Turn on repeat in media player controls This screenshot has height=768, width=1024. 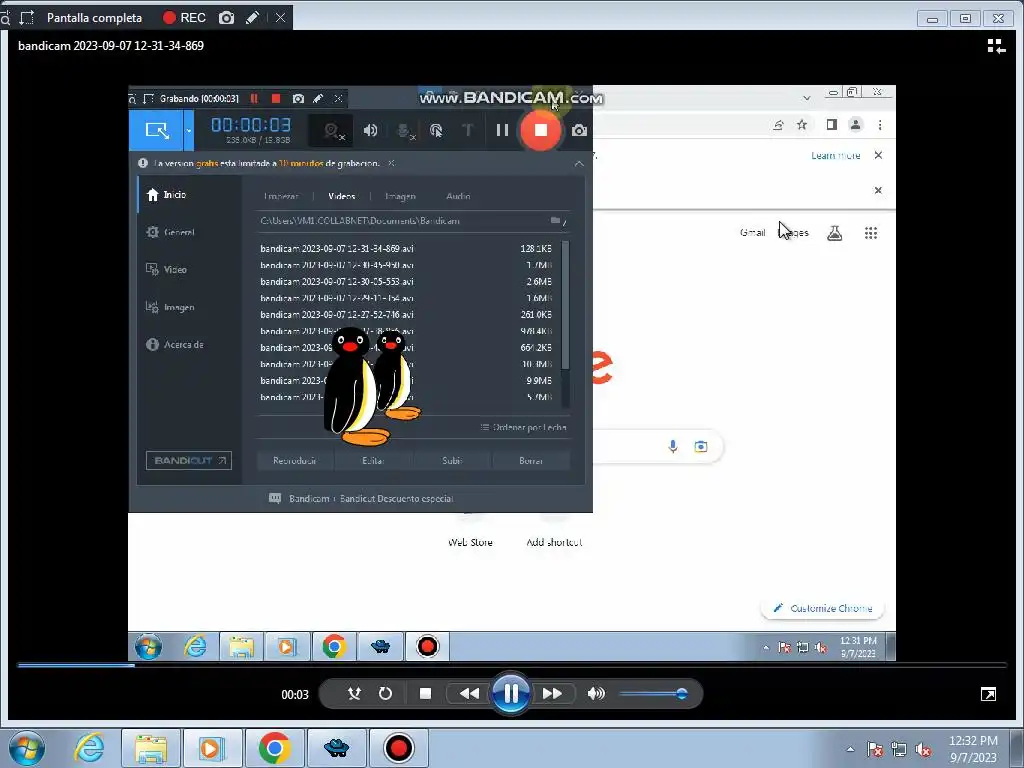coord(385,694)
